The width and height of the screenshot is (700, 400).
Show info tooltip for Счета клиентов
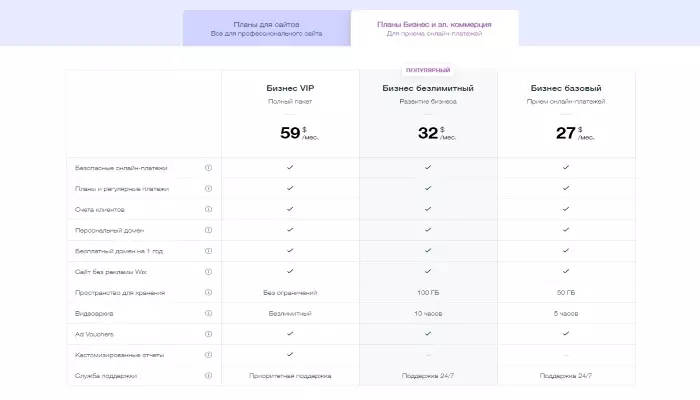click(x=208, y=209)
